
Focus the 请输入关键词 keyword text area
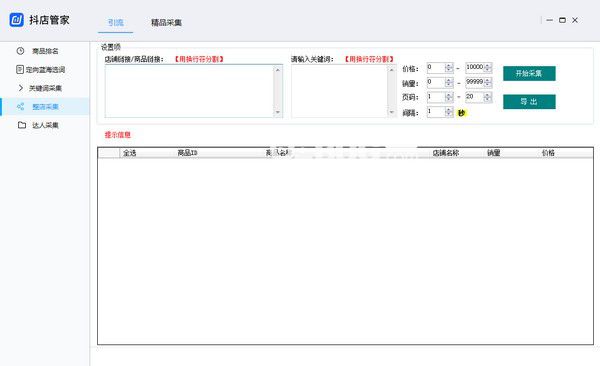[339, 91]
